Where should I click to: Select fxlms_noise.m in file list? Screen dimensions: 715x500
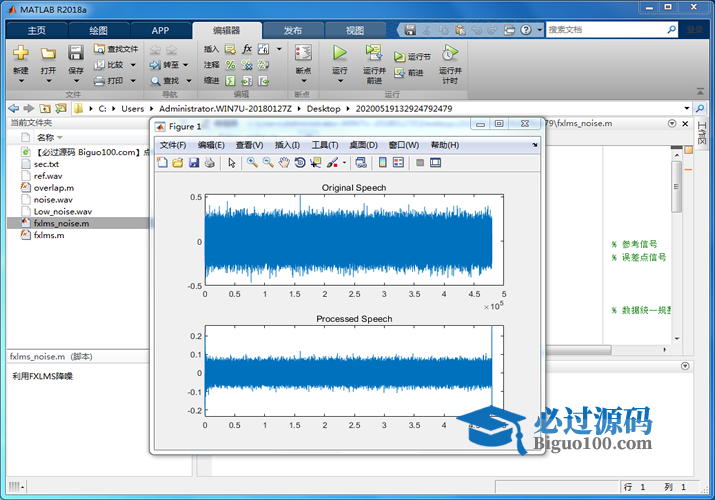(62, 223)
